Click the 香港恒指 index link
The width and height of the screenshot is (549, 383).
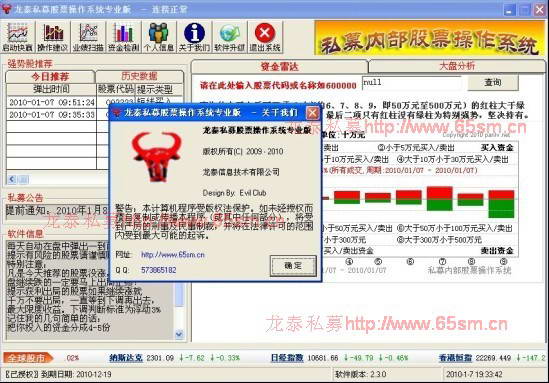click(x=456, y=358)
